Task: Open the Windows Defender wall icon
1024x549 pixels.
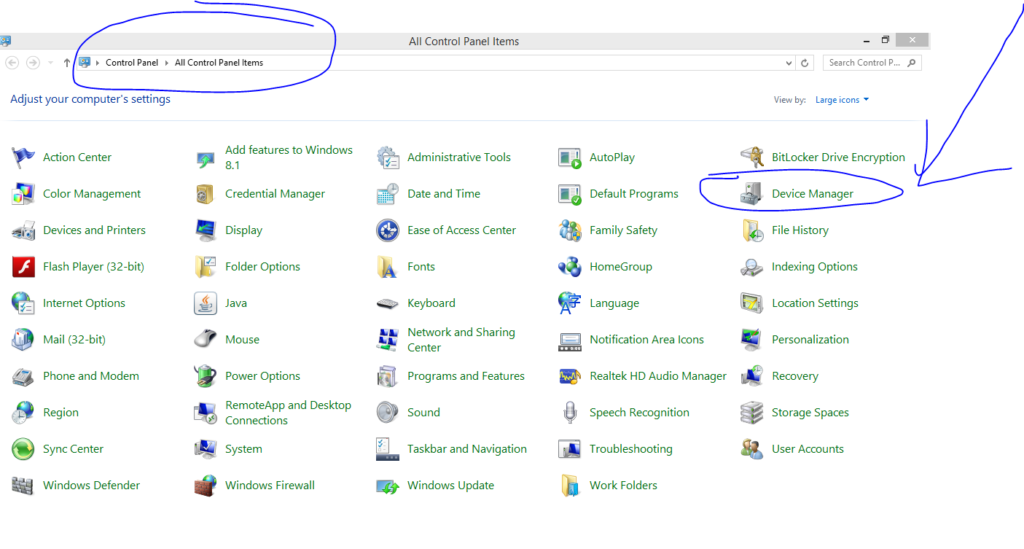Action: pos(23,486)
